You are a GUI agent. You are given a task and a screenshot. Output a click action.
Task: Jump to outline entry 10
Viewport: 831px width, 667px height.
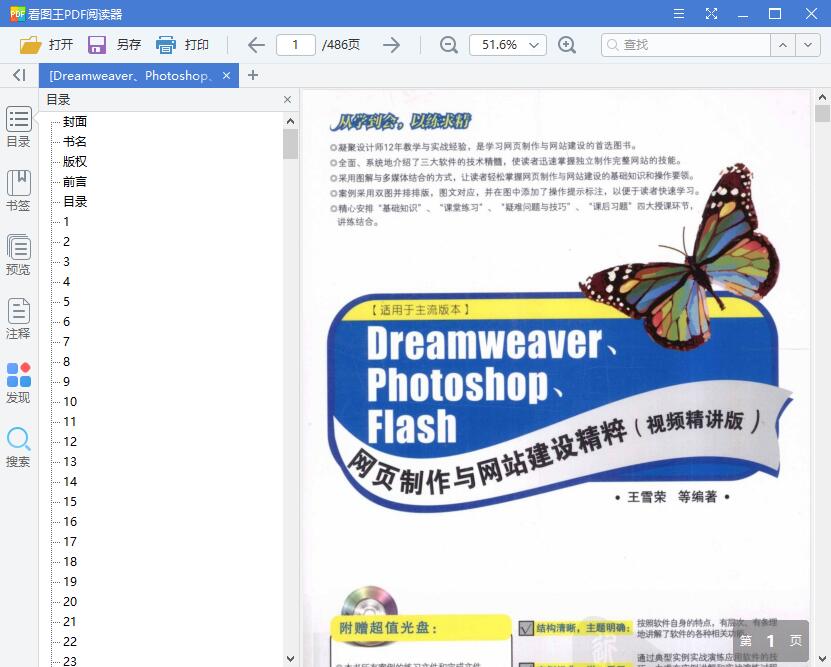tap(70, 402)
